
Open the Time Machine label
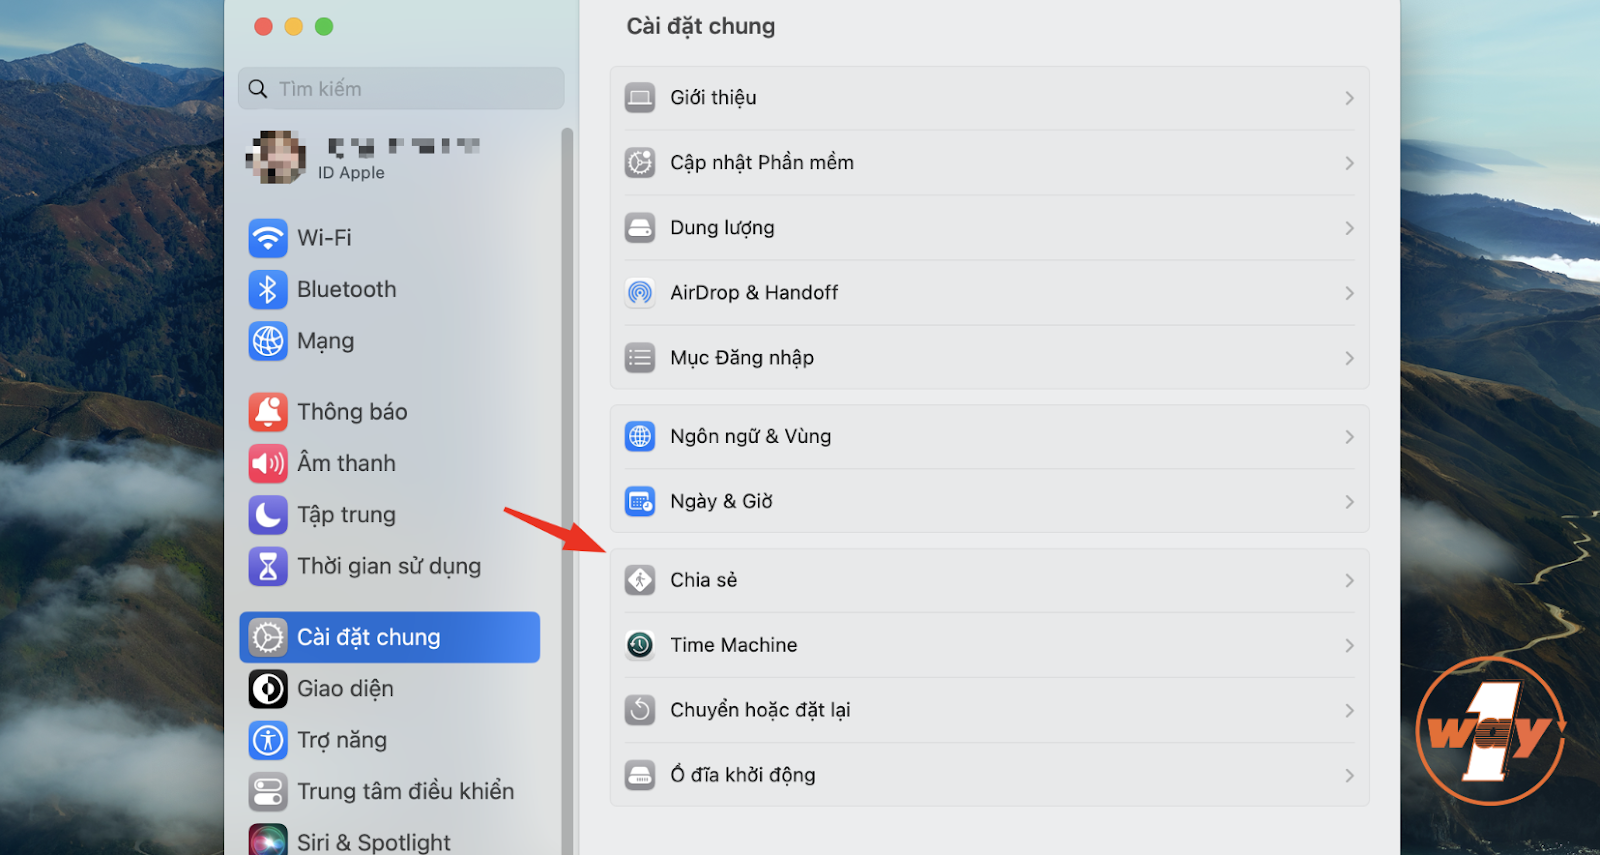pyautogui.click(x=734, y=645)
